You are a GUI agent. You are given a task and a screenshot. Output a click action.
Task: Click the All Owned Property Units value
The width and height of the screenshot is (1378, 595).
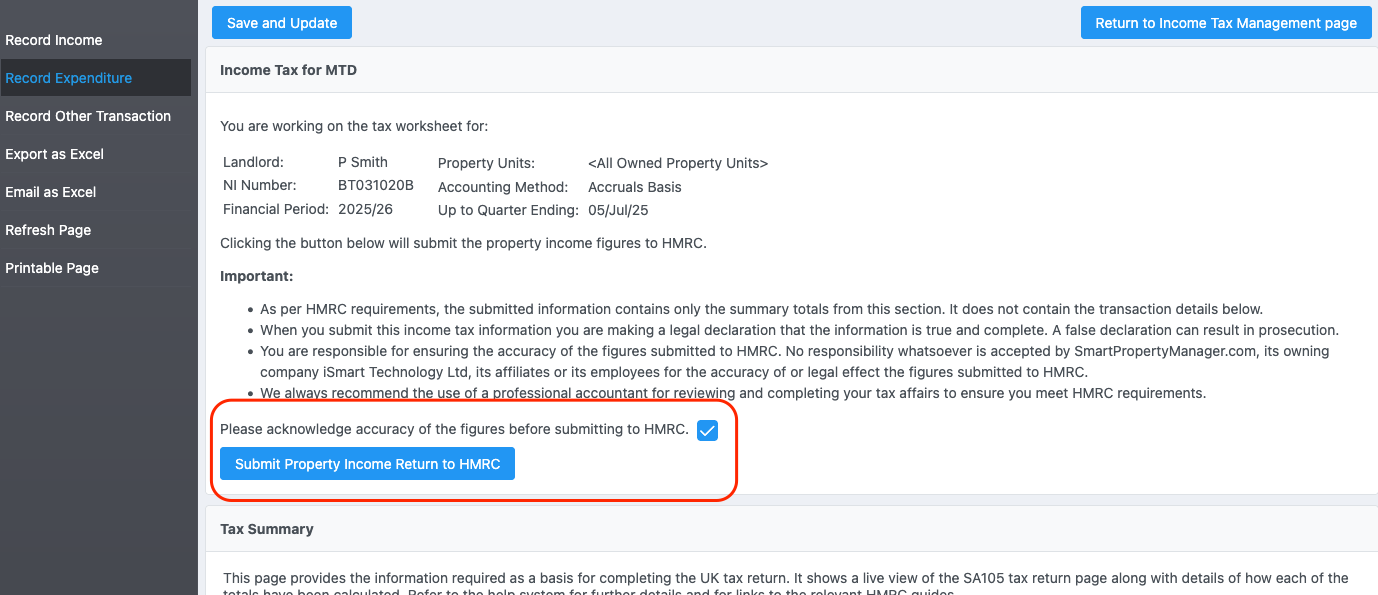(677, 163)
